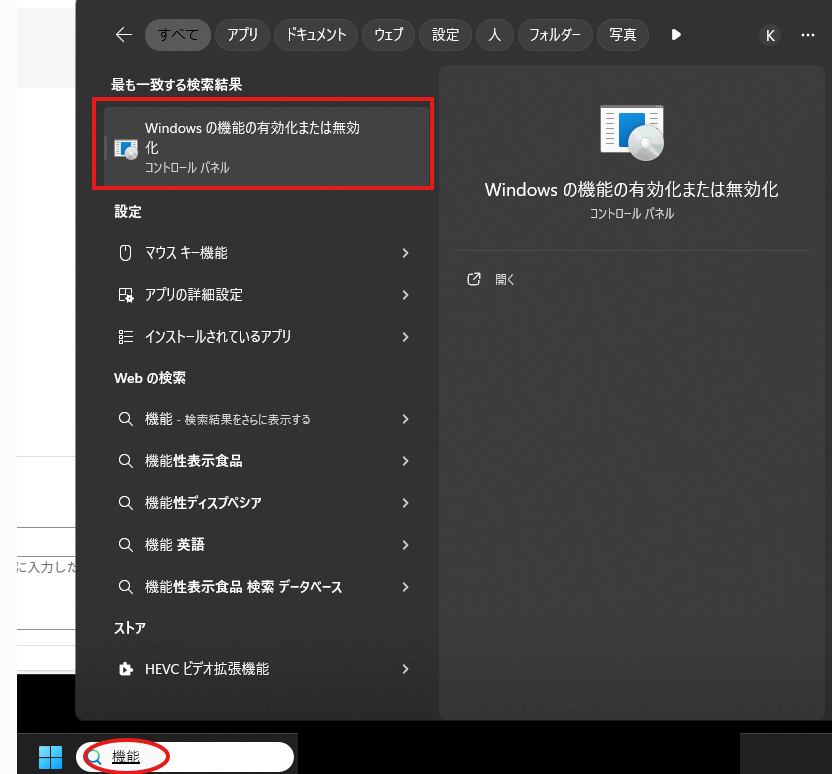This screenshot has height=774, width=832.
Task: Expand the インストールされているアプリ chevron
Action: click(405, 337)
